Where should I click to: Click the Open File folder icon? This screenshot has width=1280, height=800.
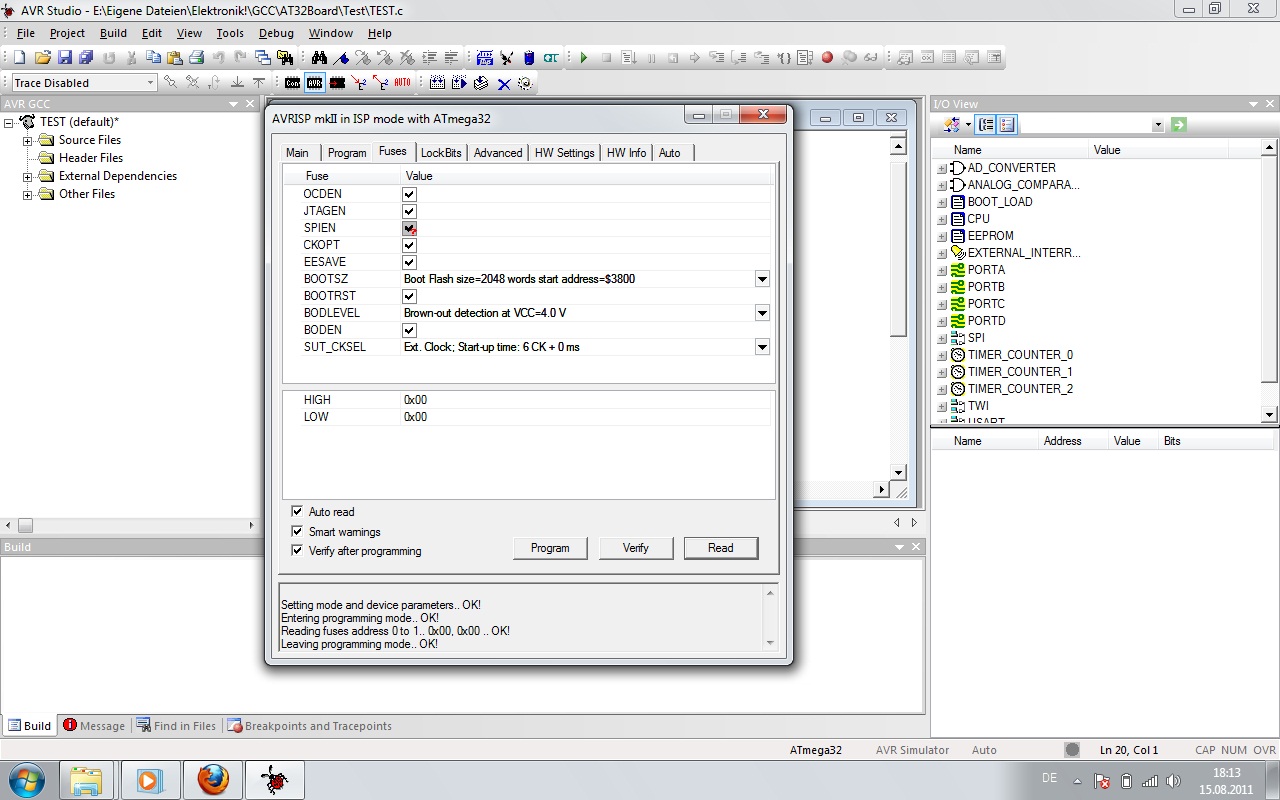tap(42, 58)
